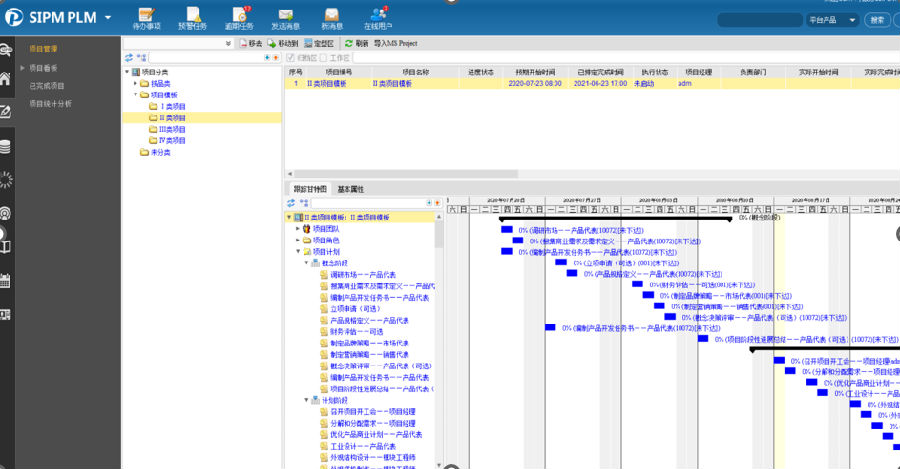
Task: Open 逾期任务 overdue tasks icon
Action: [x=239, y=17]
